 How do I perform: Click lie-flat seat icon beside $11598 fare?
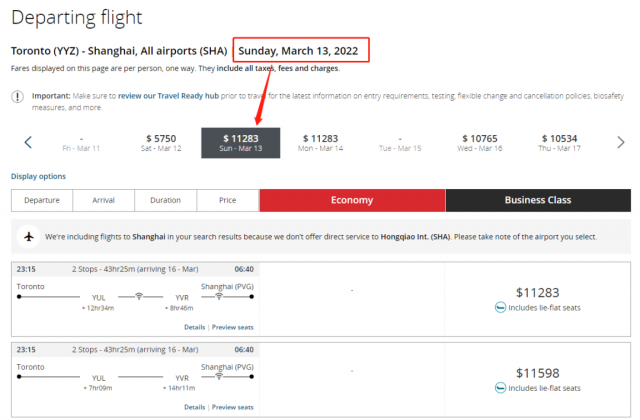click(x=500, y=387)
